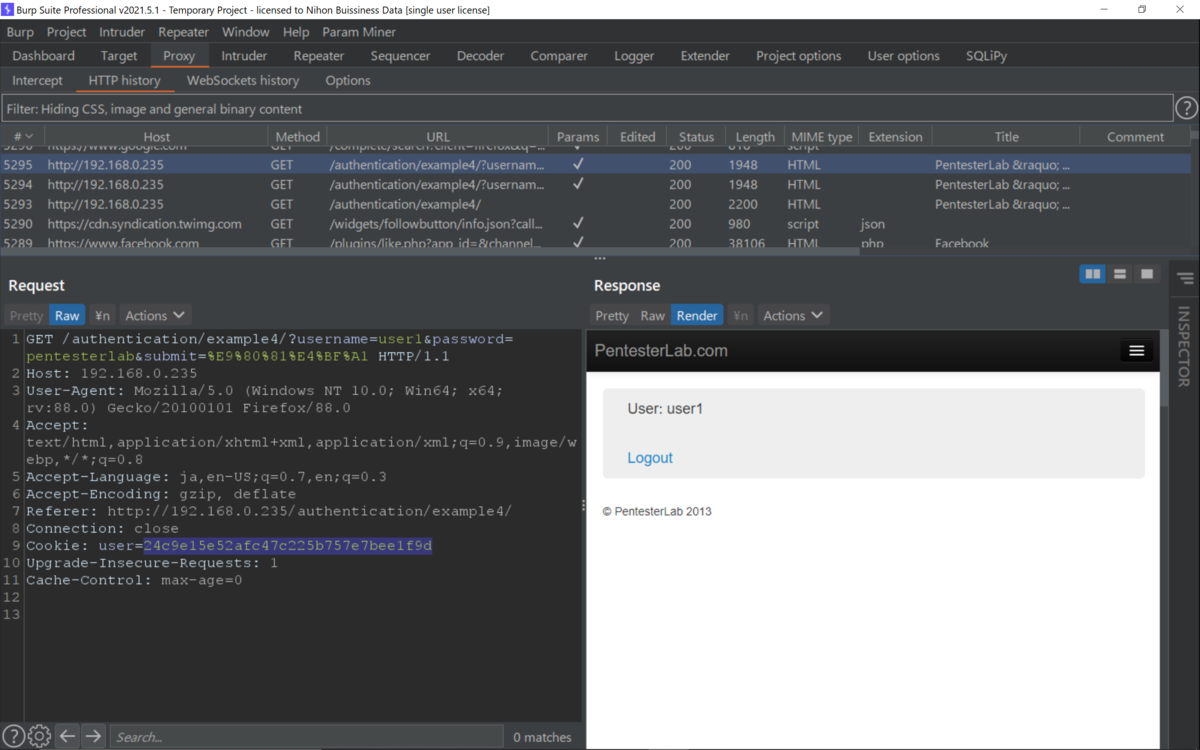The height and width of the screenshot is (750, 1200).
Task: Switch to the Logger tab
Action: (634, 56)
